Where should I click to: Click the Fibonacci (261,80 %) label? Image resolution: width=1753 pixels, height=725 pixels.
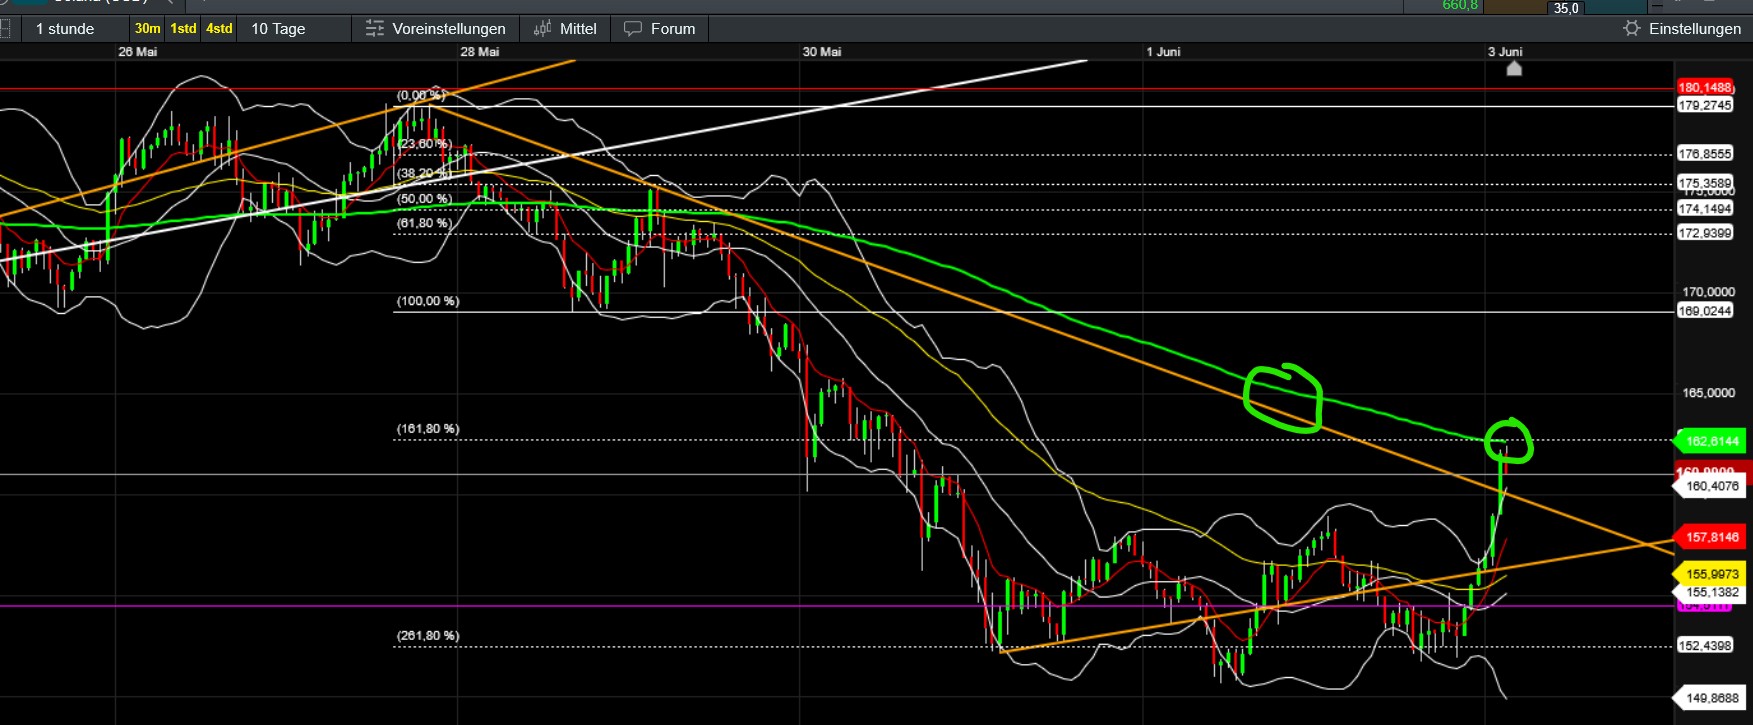428,636
